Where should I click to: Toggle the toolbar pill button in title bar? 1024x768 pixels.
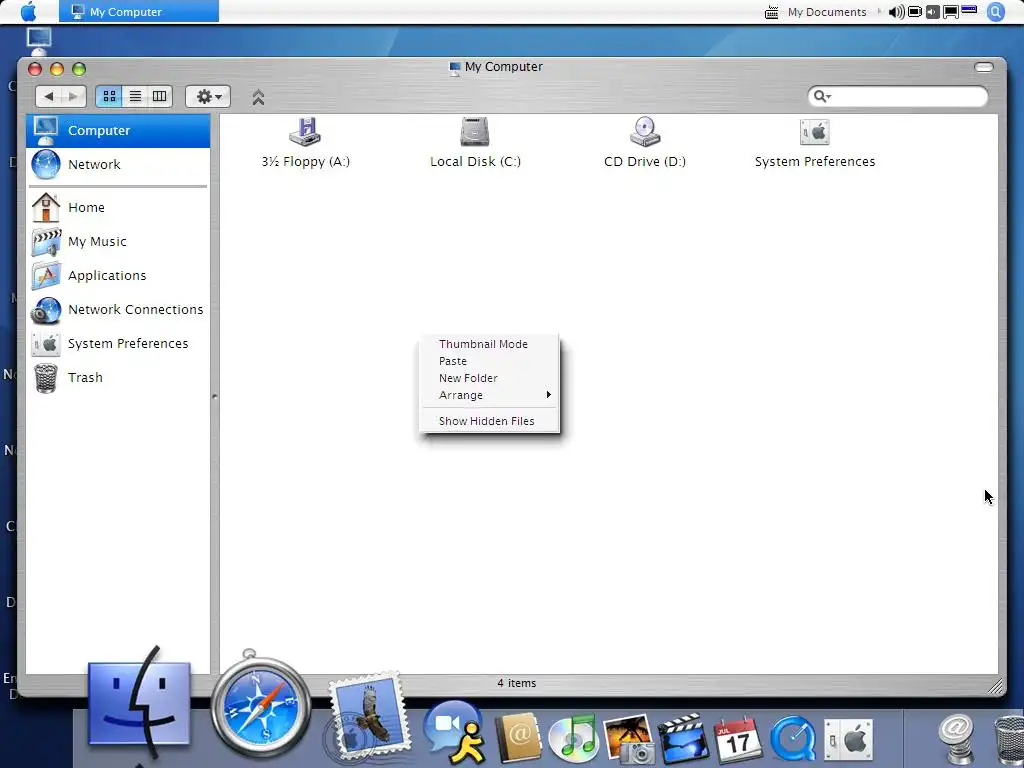(984, 67)
